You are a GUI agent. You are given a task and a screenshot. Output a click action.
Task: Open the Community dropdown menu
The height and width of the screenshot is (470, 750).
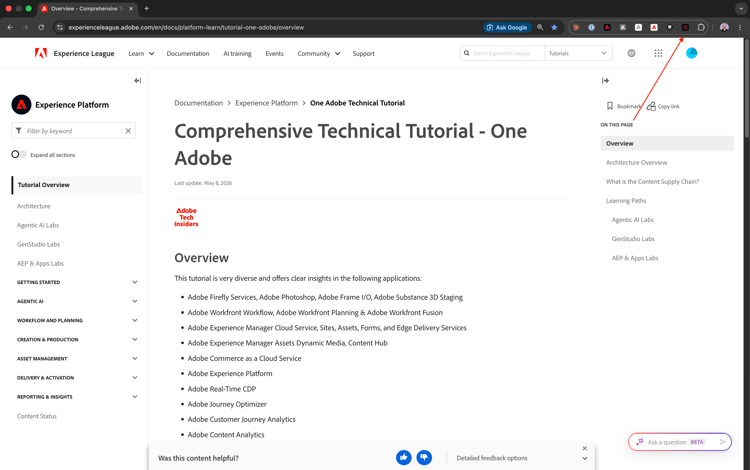(x=319, y=54)
